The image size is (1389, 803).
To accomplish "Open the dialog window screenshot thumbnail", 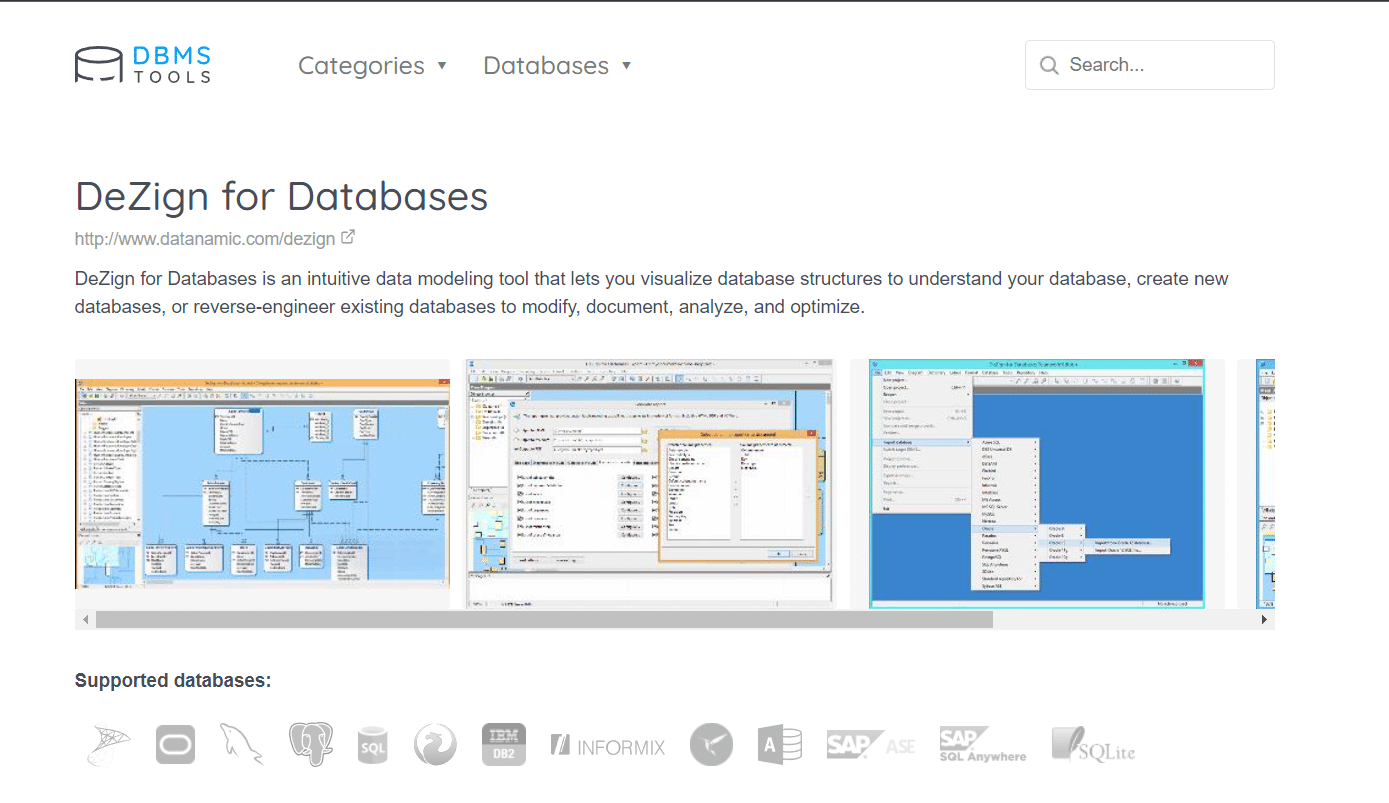I will click(650, 484).
